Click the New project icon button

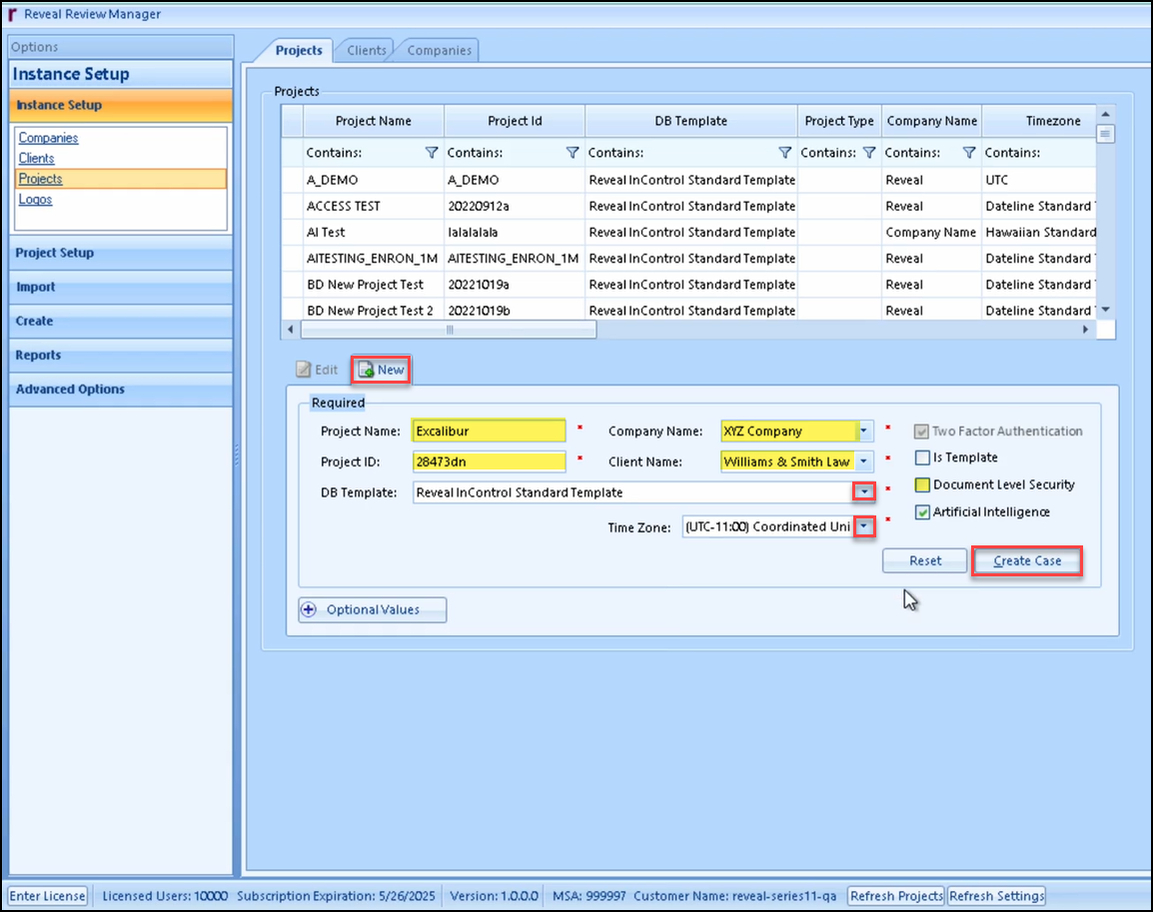point(367,370)
